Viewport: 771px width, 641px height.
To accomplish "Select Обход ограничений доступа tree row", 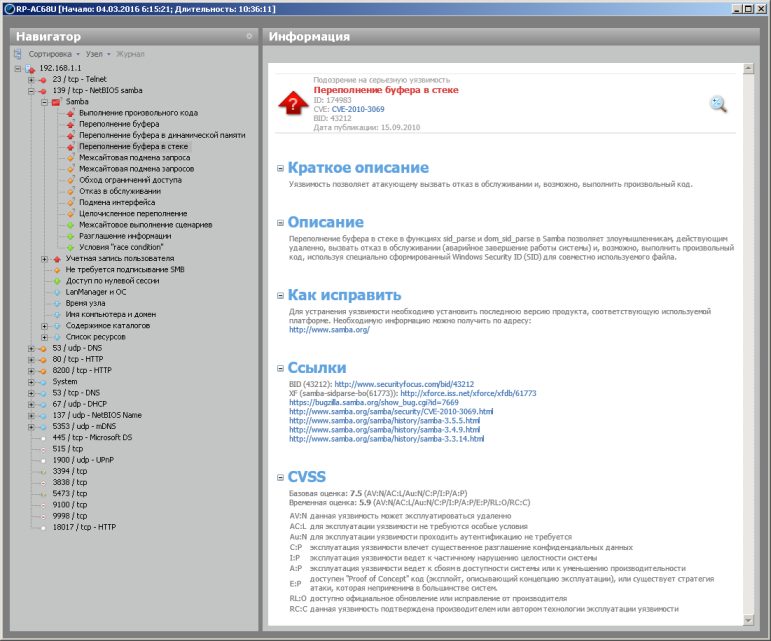I will 130,180.
